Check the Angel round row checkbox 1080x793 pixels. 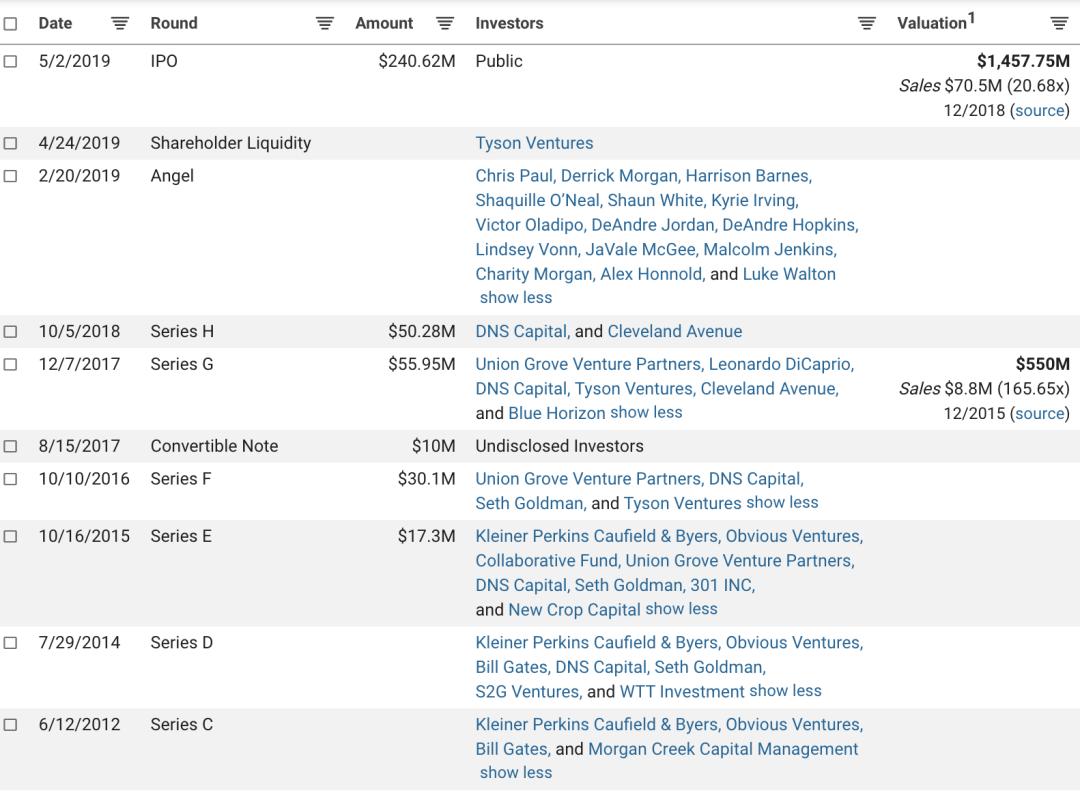(x=10, y=176)
